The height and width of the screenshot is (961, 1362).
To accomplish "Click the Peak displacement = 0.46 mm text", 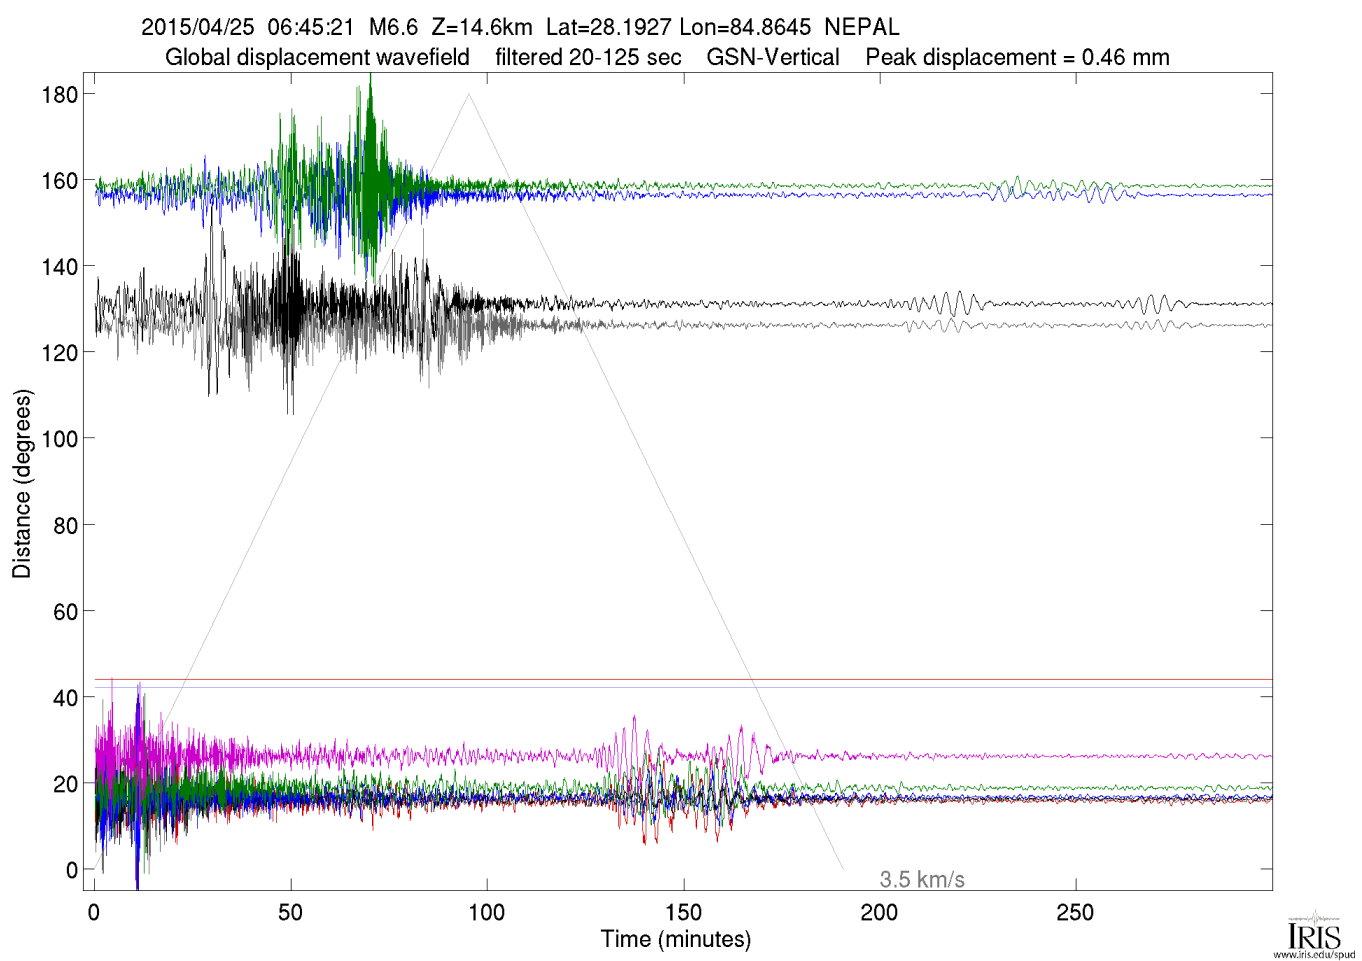I will point(1017,57).
